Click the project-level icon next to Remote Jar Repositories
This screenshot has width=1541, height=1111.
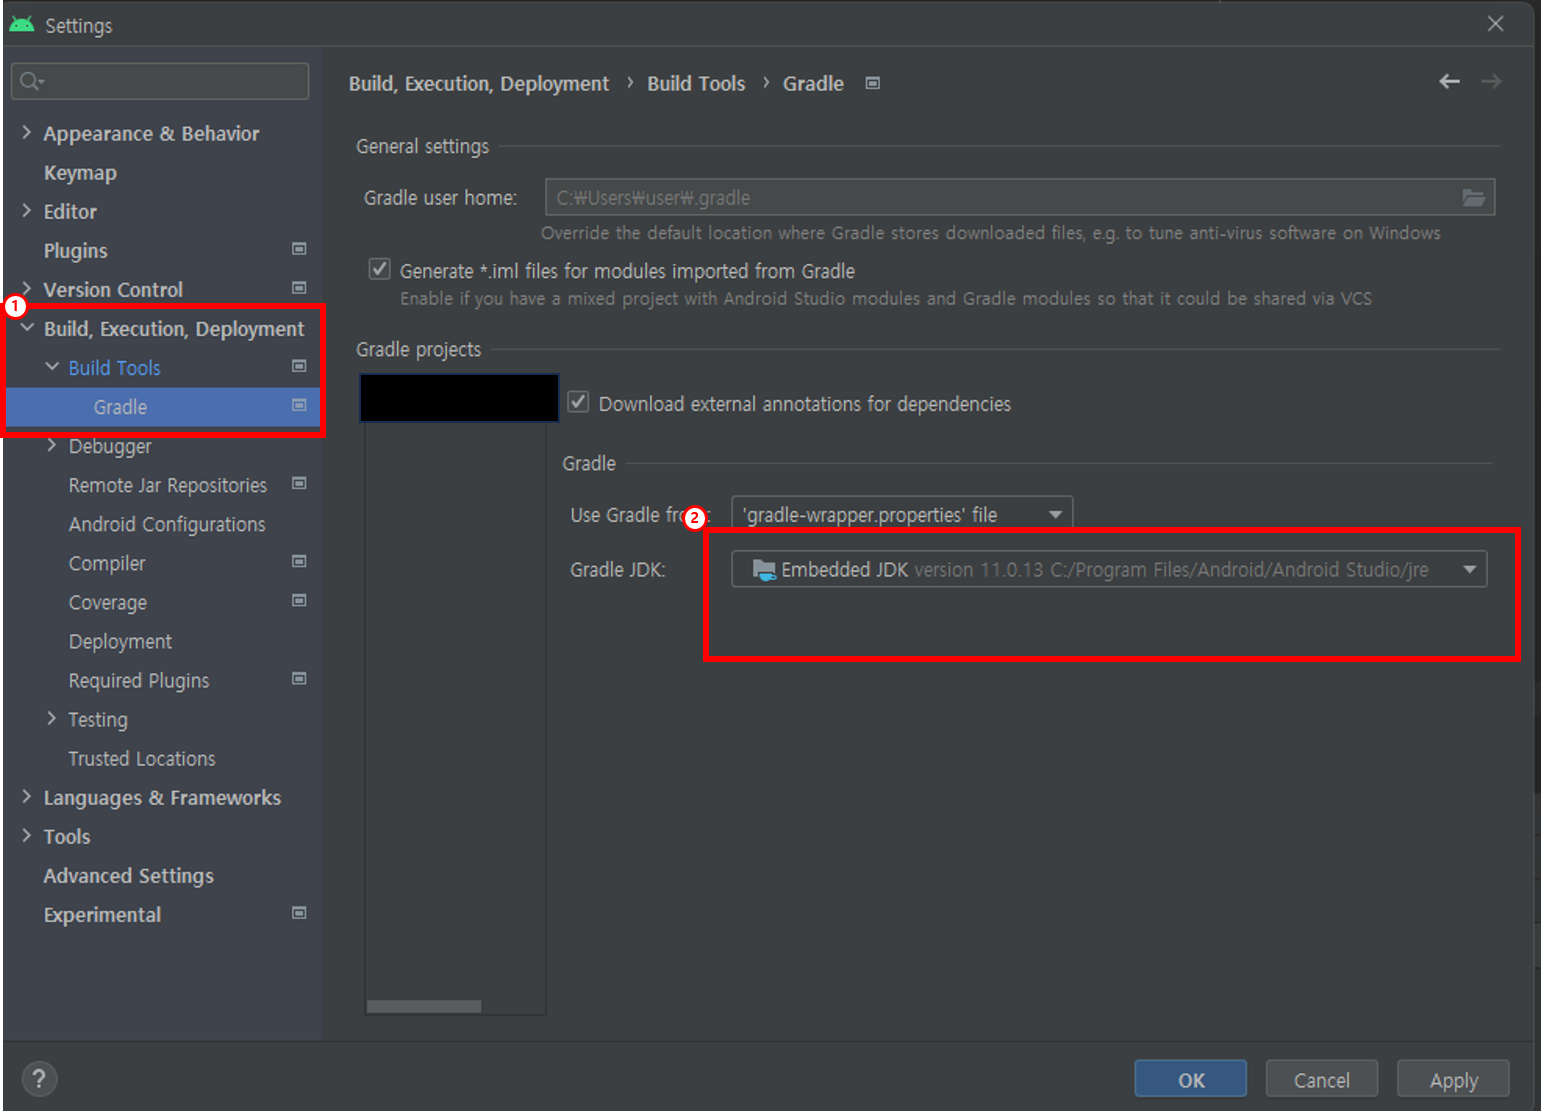click(299, 484)
